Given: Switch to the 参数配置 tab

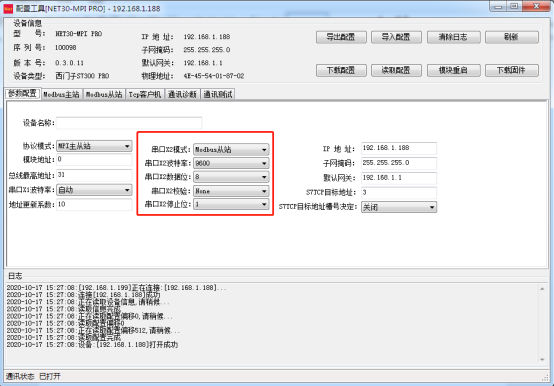Looking at the screenshot, I should (23, 94).
